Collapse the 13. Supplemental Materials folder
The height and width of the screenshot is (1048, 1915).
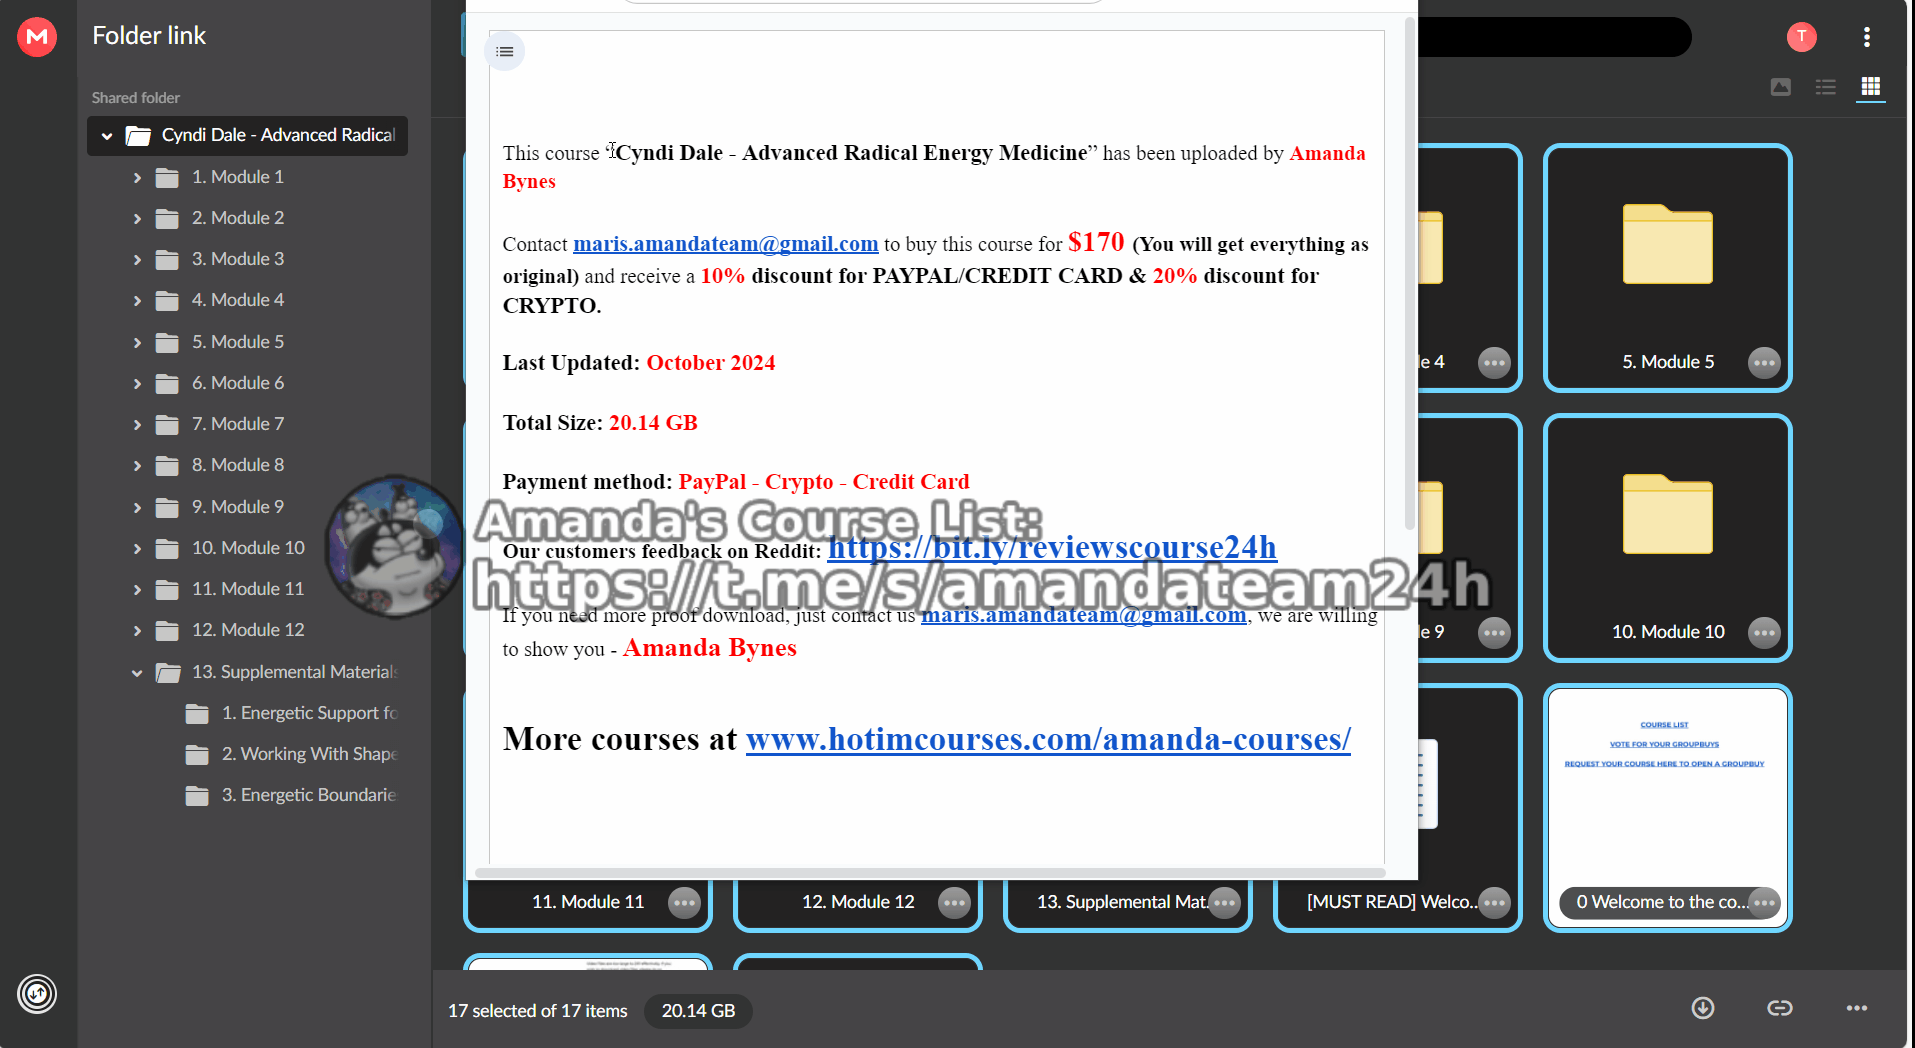click(x=137, y=673)
